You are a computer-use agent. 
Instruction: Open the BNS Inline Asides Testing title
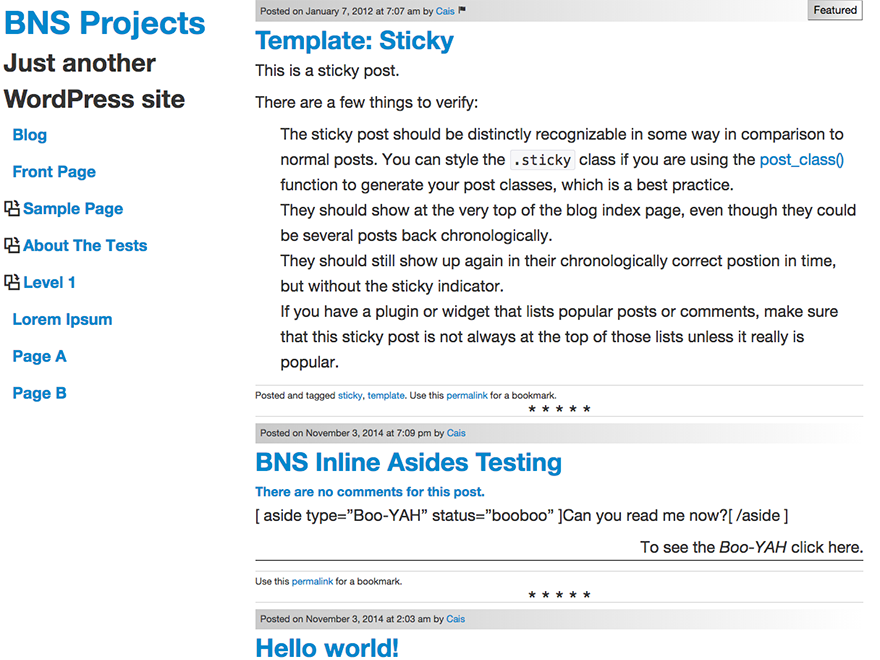(x=408, y=462)
